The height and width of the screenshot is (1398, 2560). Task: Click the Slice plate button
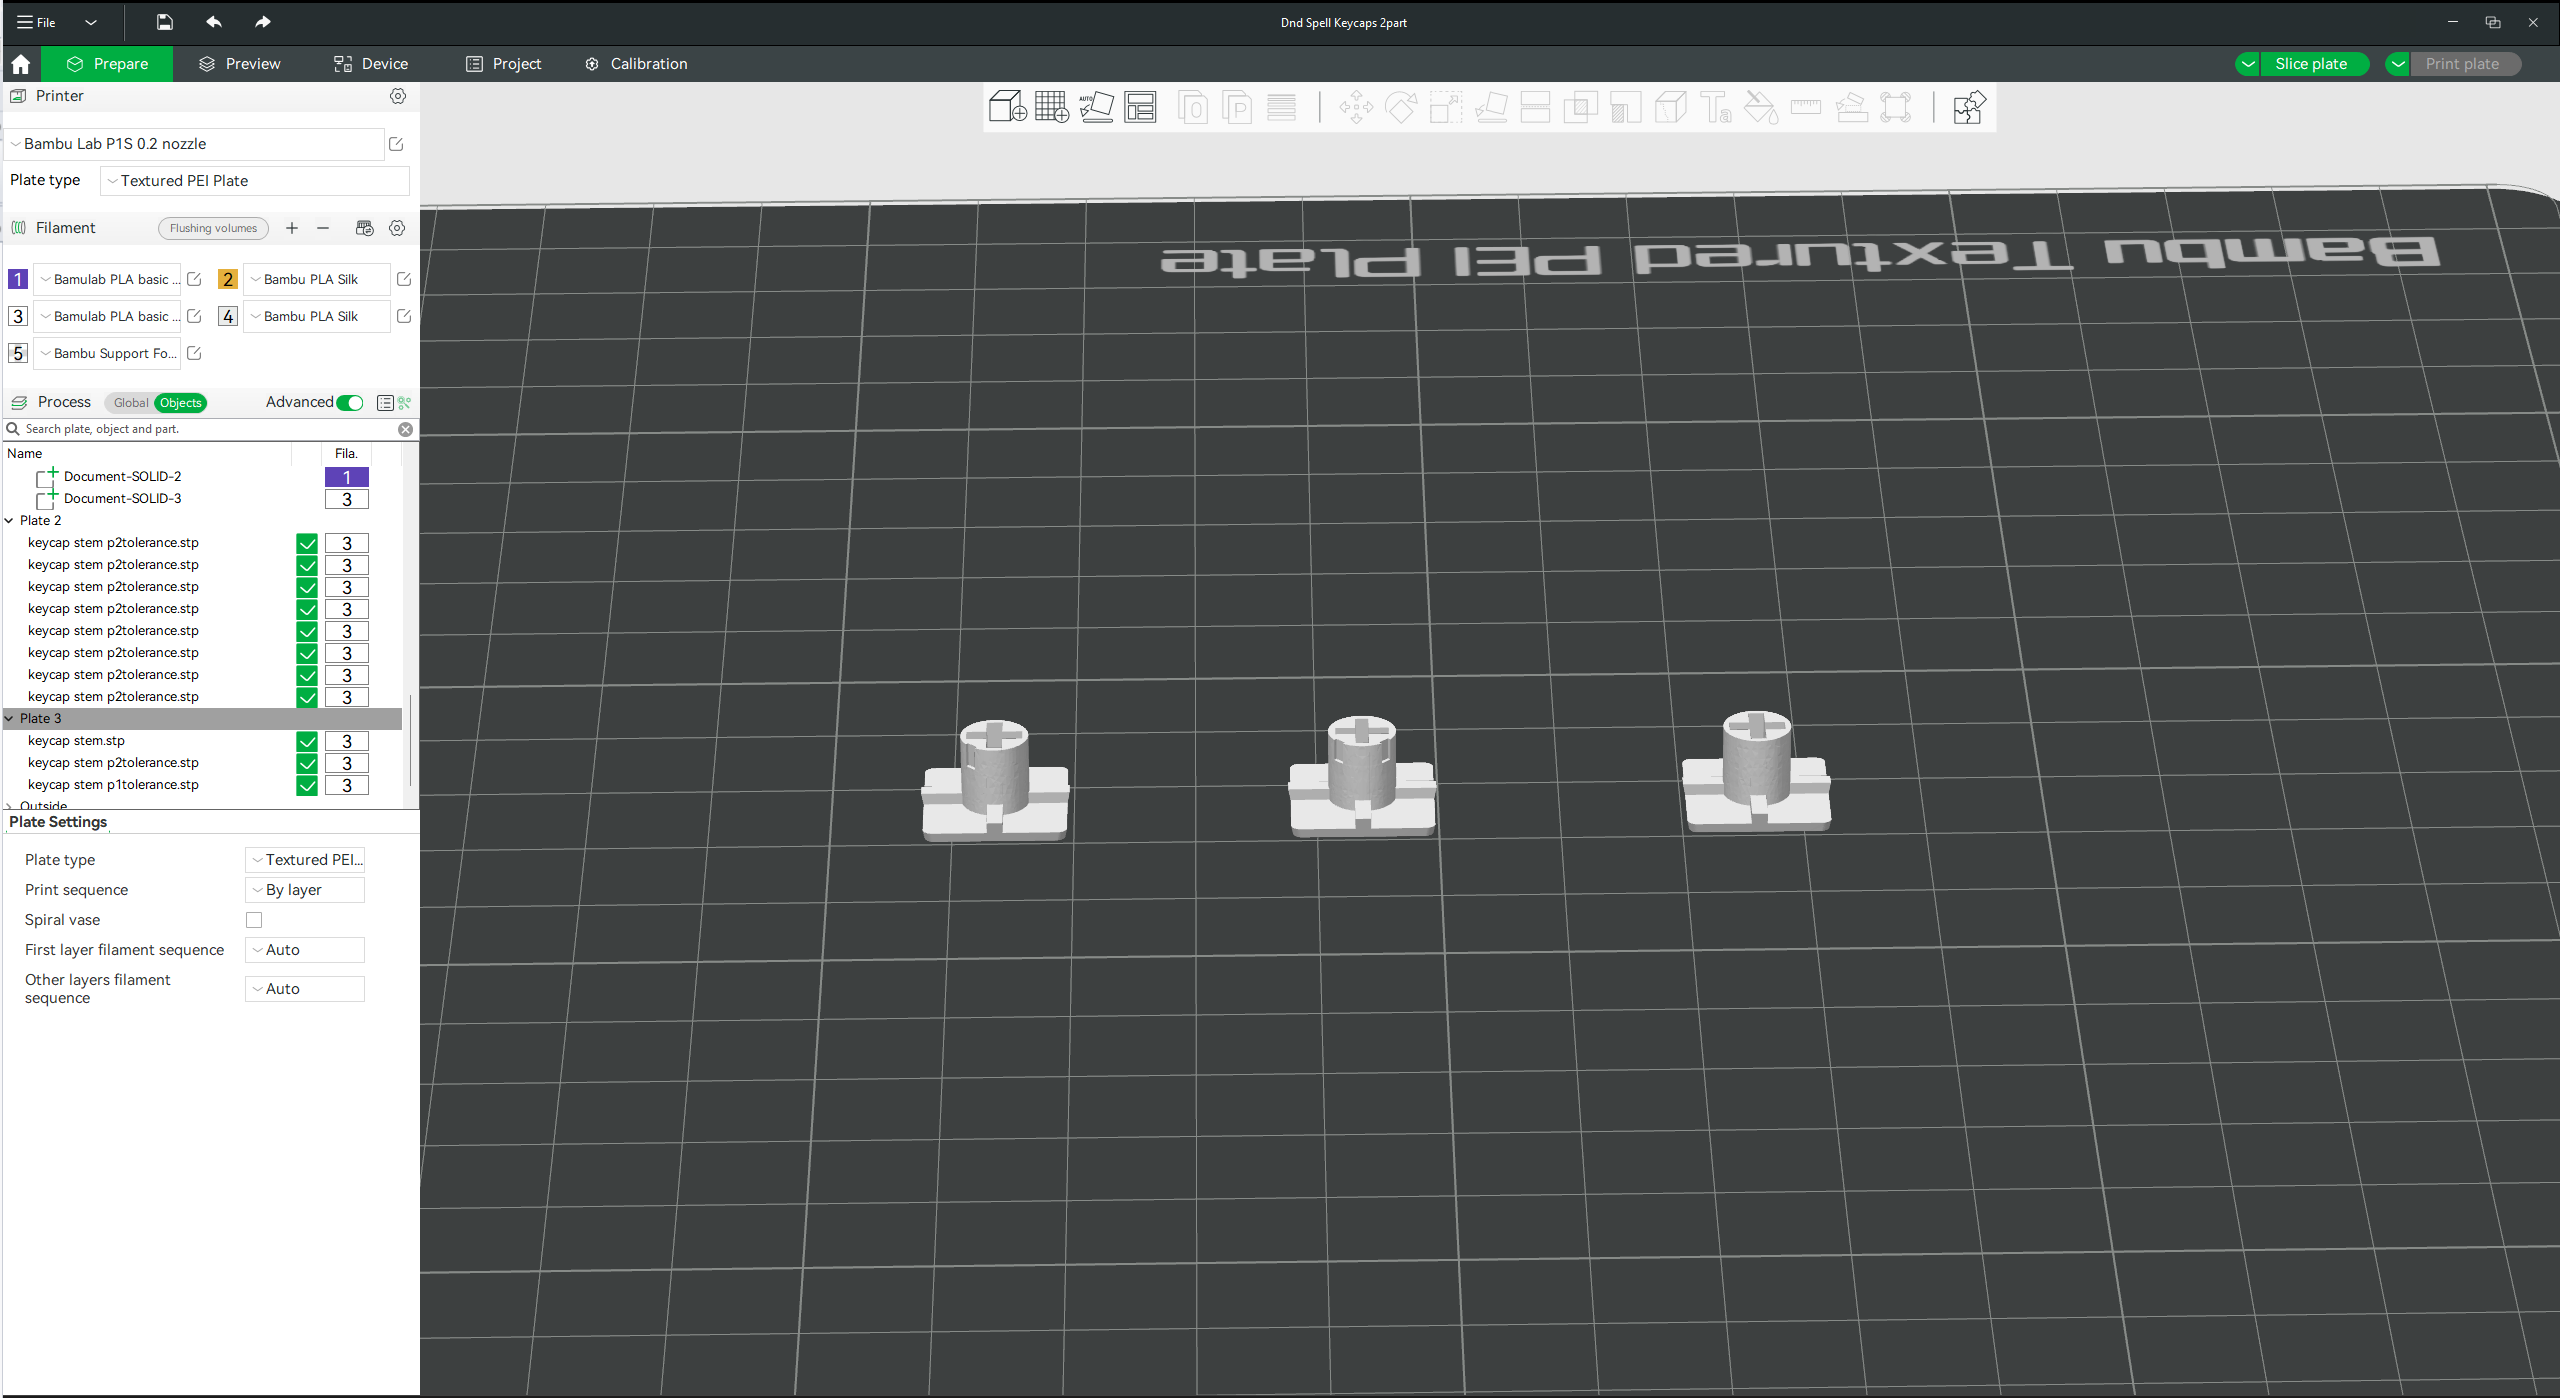pos(2313,64)
